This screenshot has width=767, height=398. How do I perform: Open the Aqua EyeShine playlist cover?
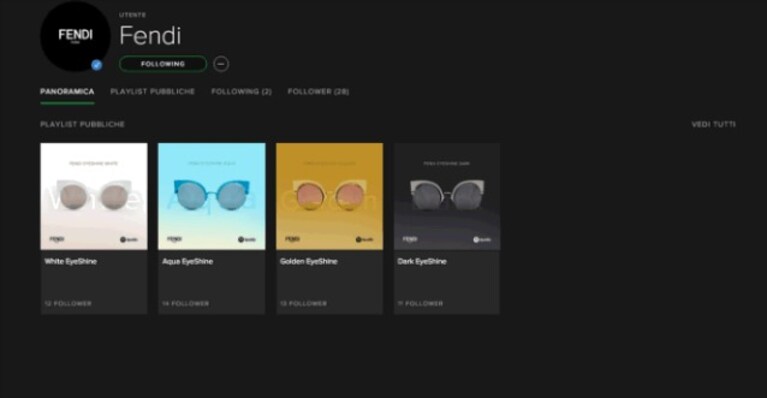[x=212, y=197]
